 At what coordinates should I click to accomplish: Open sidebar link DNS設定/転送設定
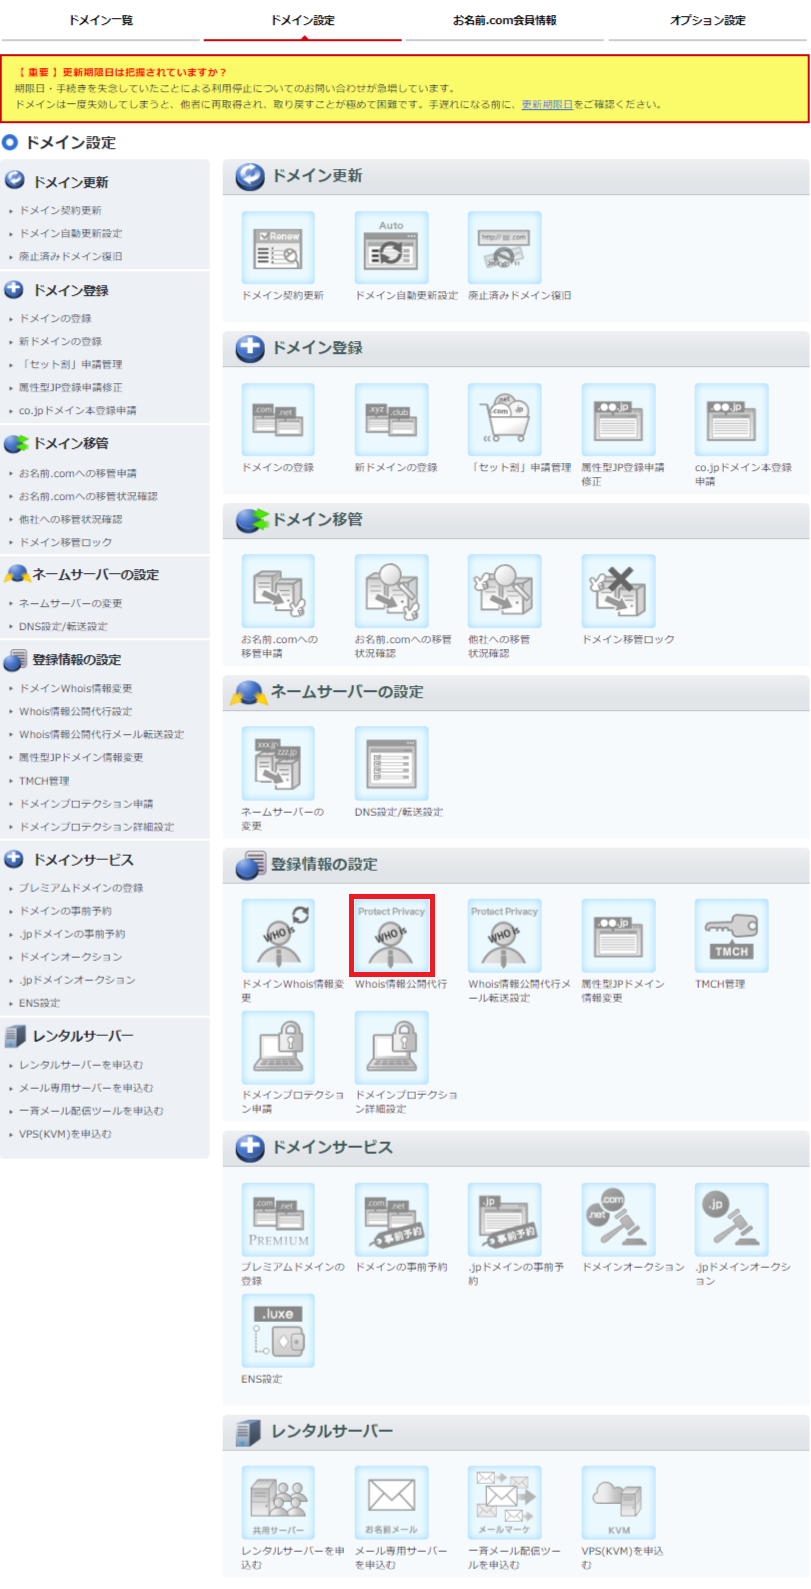coord(63,626)
